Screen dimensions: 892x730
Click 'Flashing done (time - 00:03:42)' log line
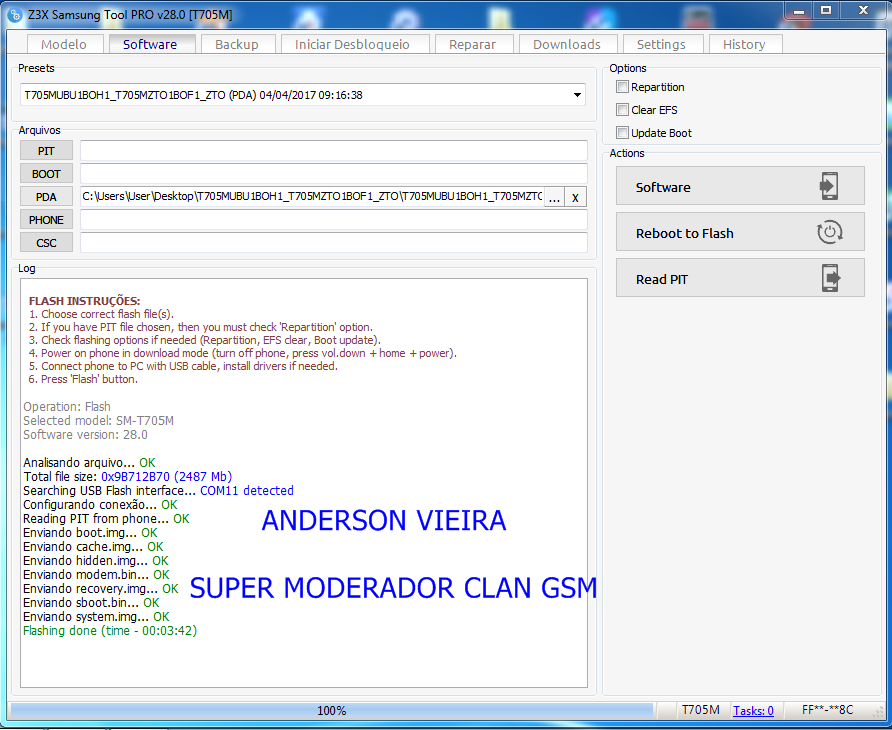110,630
